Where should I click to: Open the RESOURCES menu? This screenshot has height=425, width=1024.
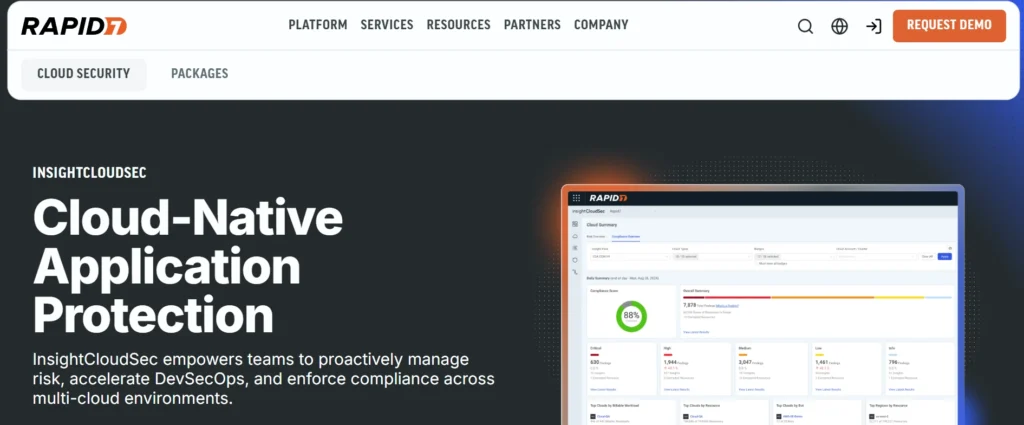click(x=458, y=25)
